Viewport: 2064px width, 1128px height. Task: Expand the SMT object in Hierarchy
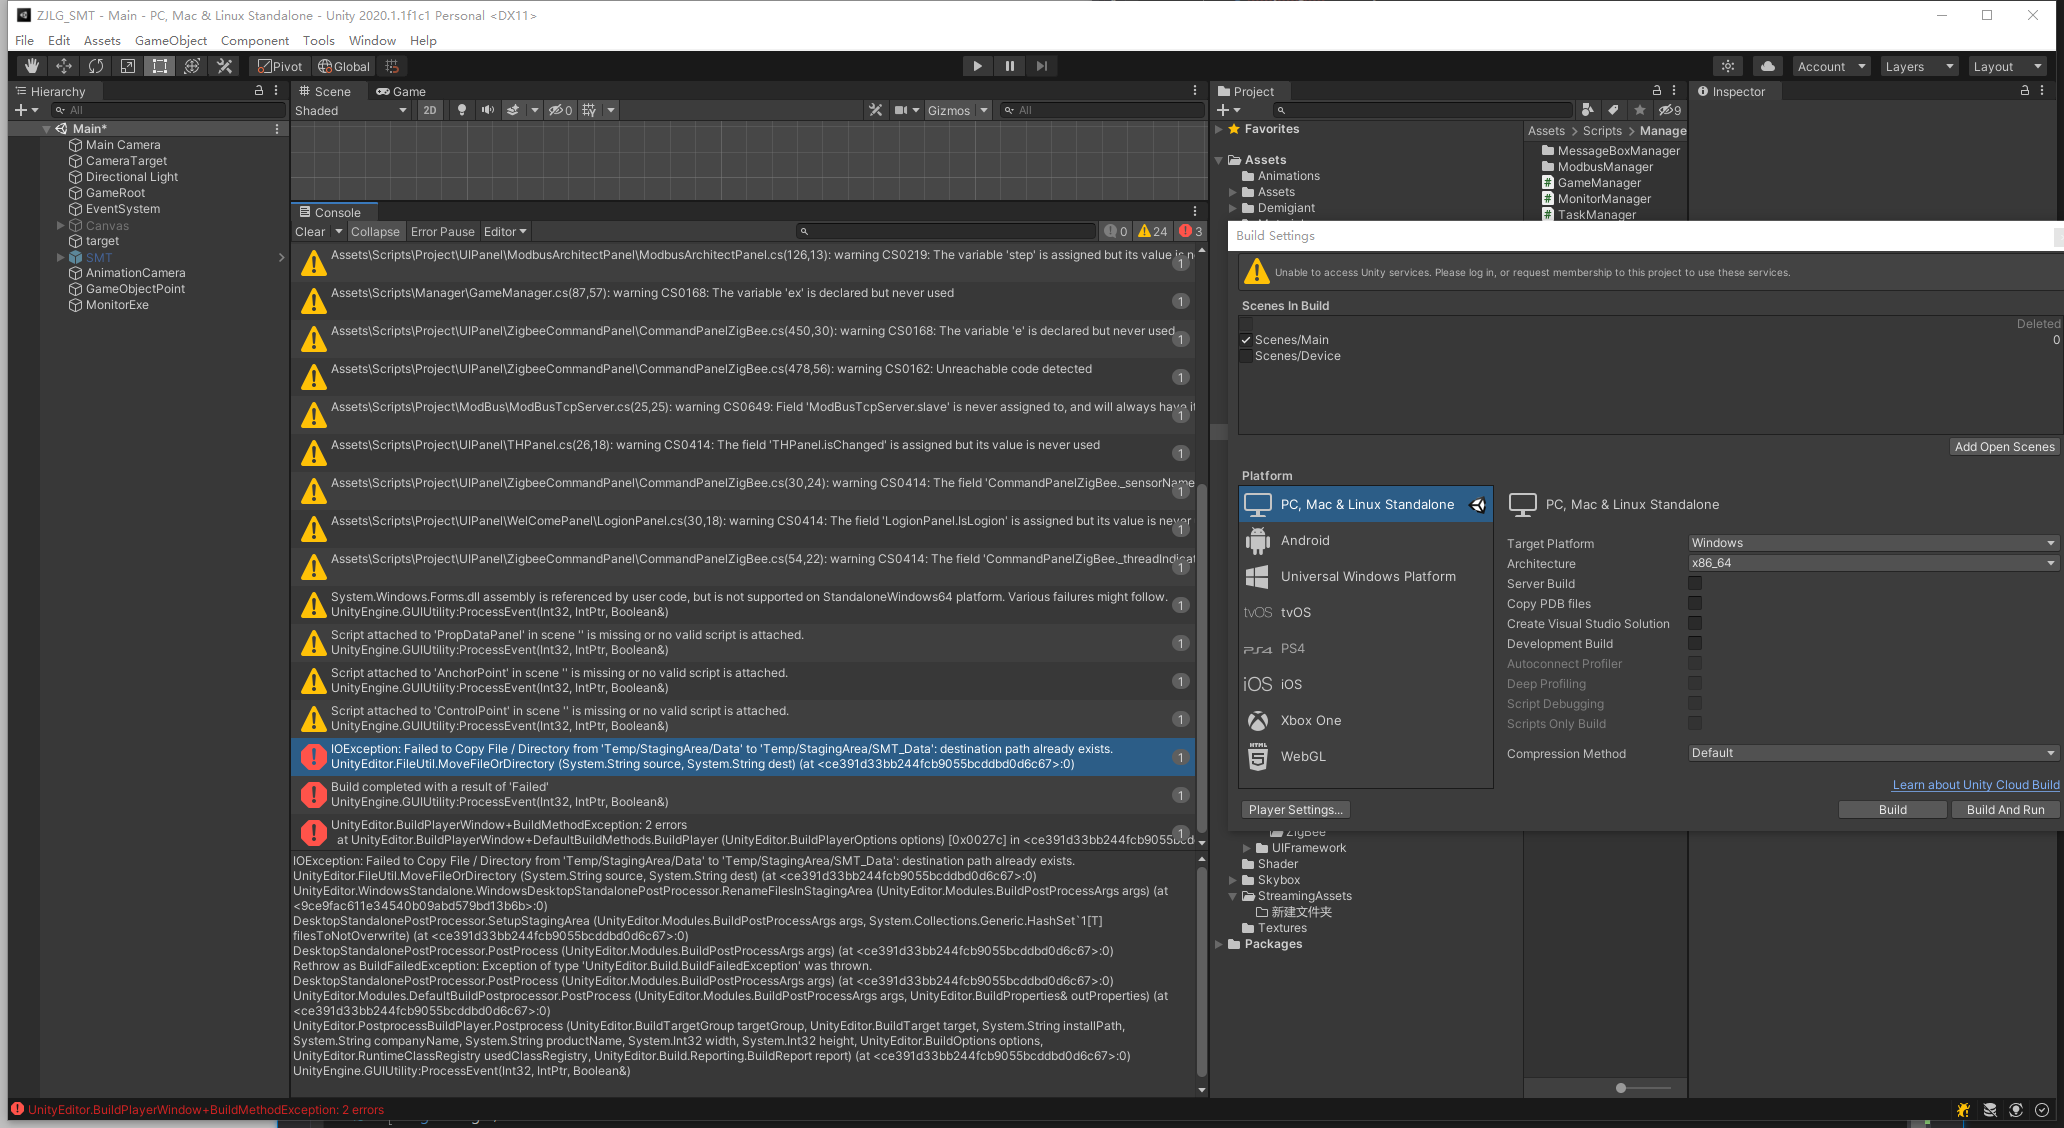pos(60,257)
